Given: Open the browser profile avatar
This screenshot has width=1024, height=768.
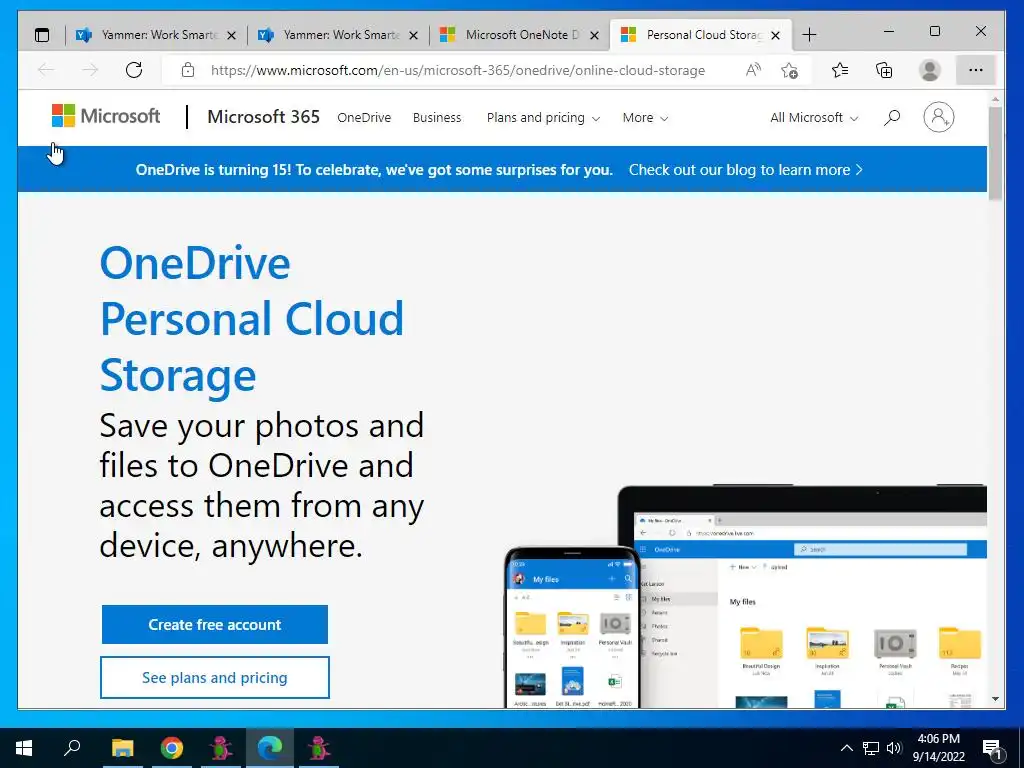Looking at the screenshot, I should point(929,70).
